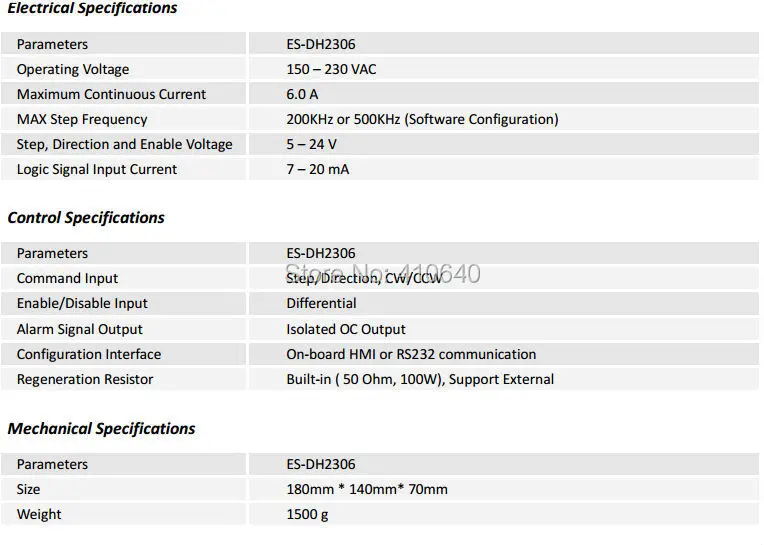Click the 150 – 230 VAC value

pyautogui.click(x=331, y=69)
